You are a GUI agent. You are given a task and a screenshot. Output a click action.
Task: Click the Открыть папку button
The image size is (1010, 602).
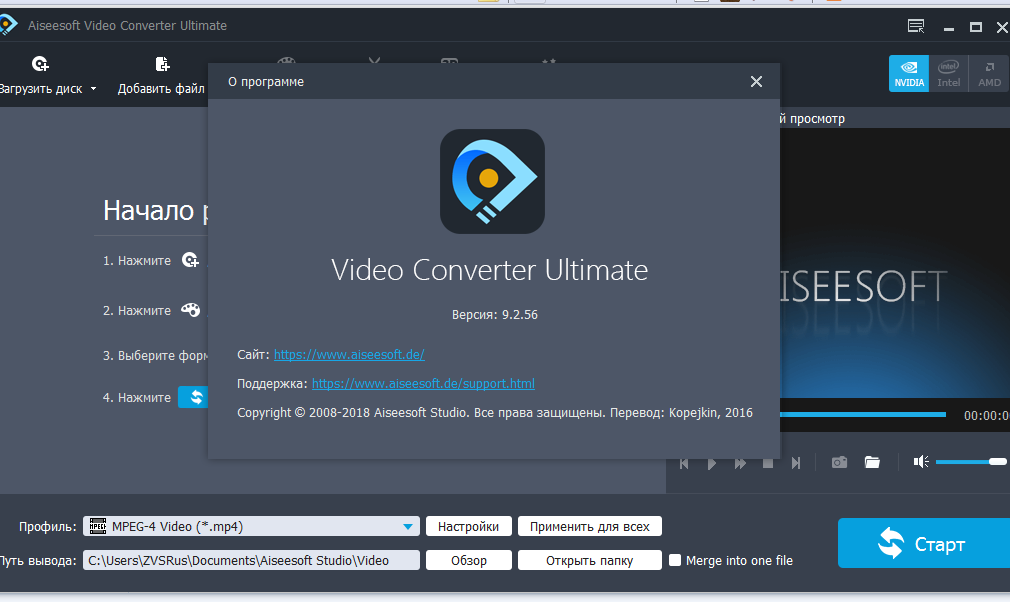point(590,560)
